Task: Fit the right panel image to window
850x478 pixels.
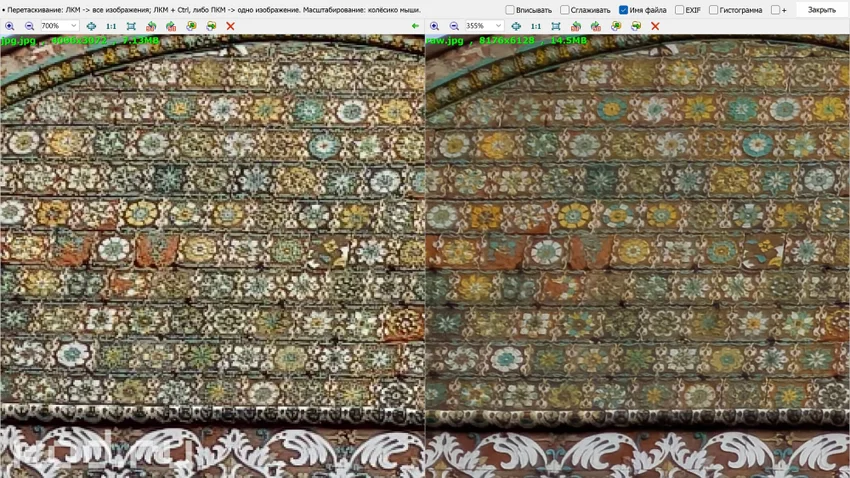Action: click(x=556, y=26)
